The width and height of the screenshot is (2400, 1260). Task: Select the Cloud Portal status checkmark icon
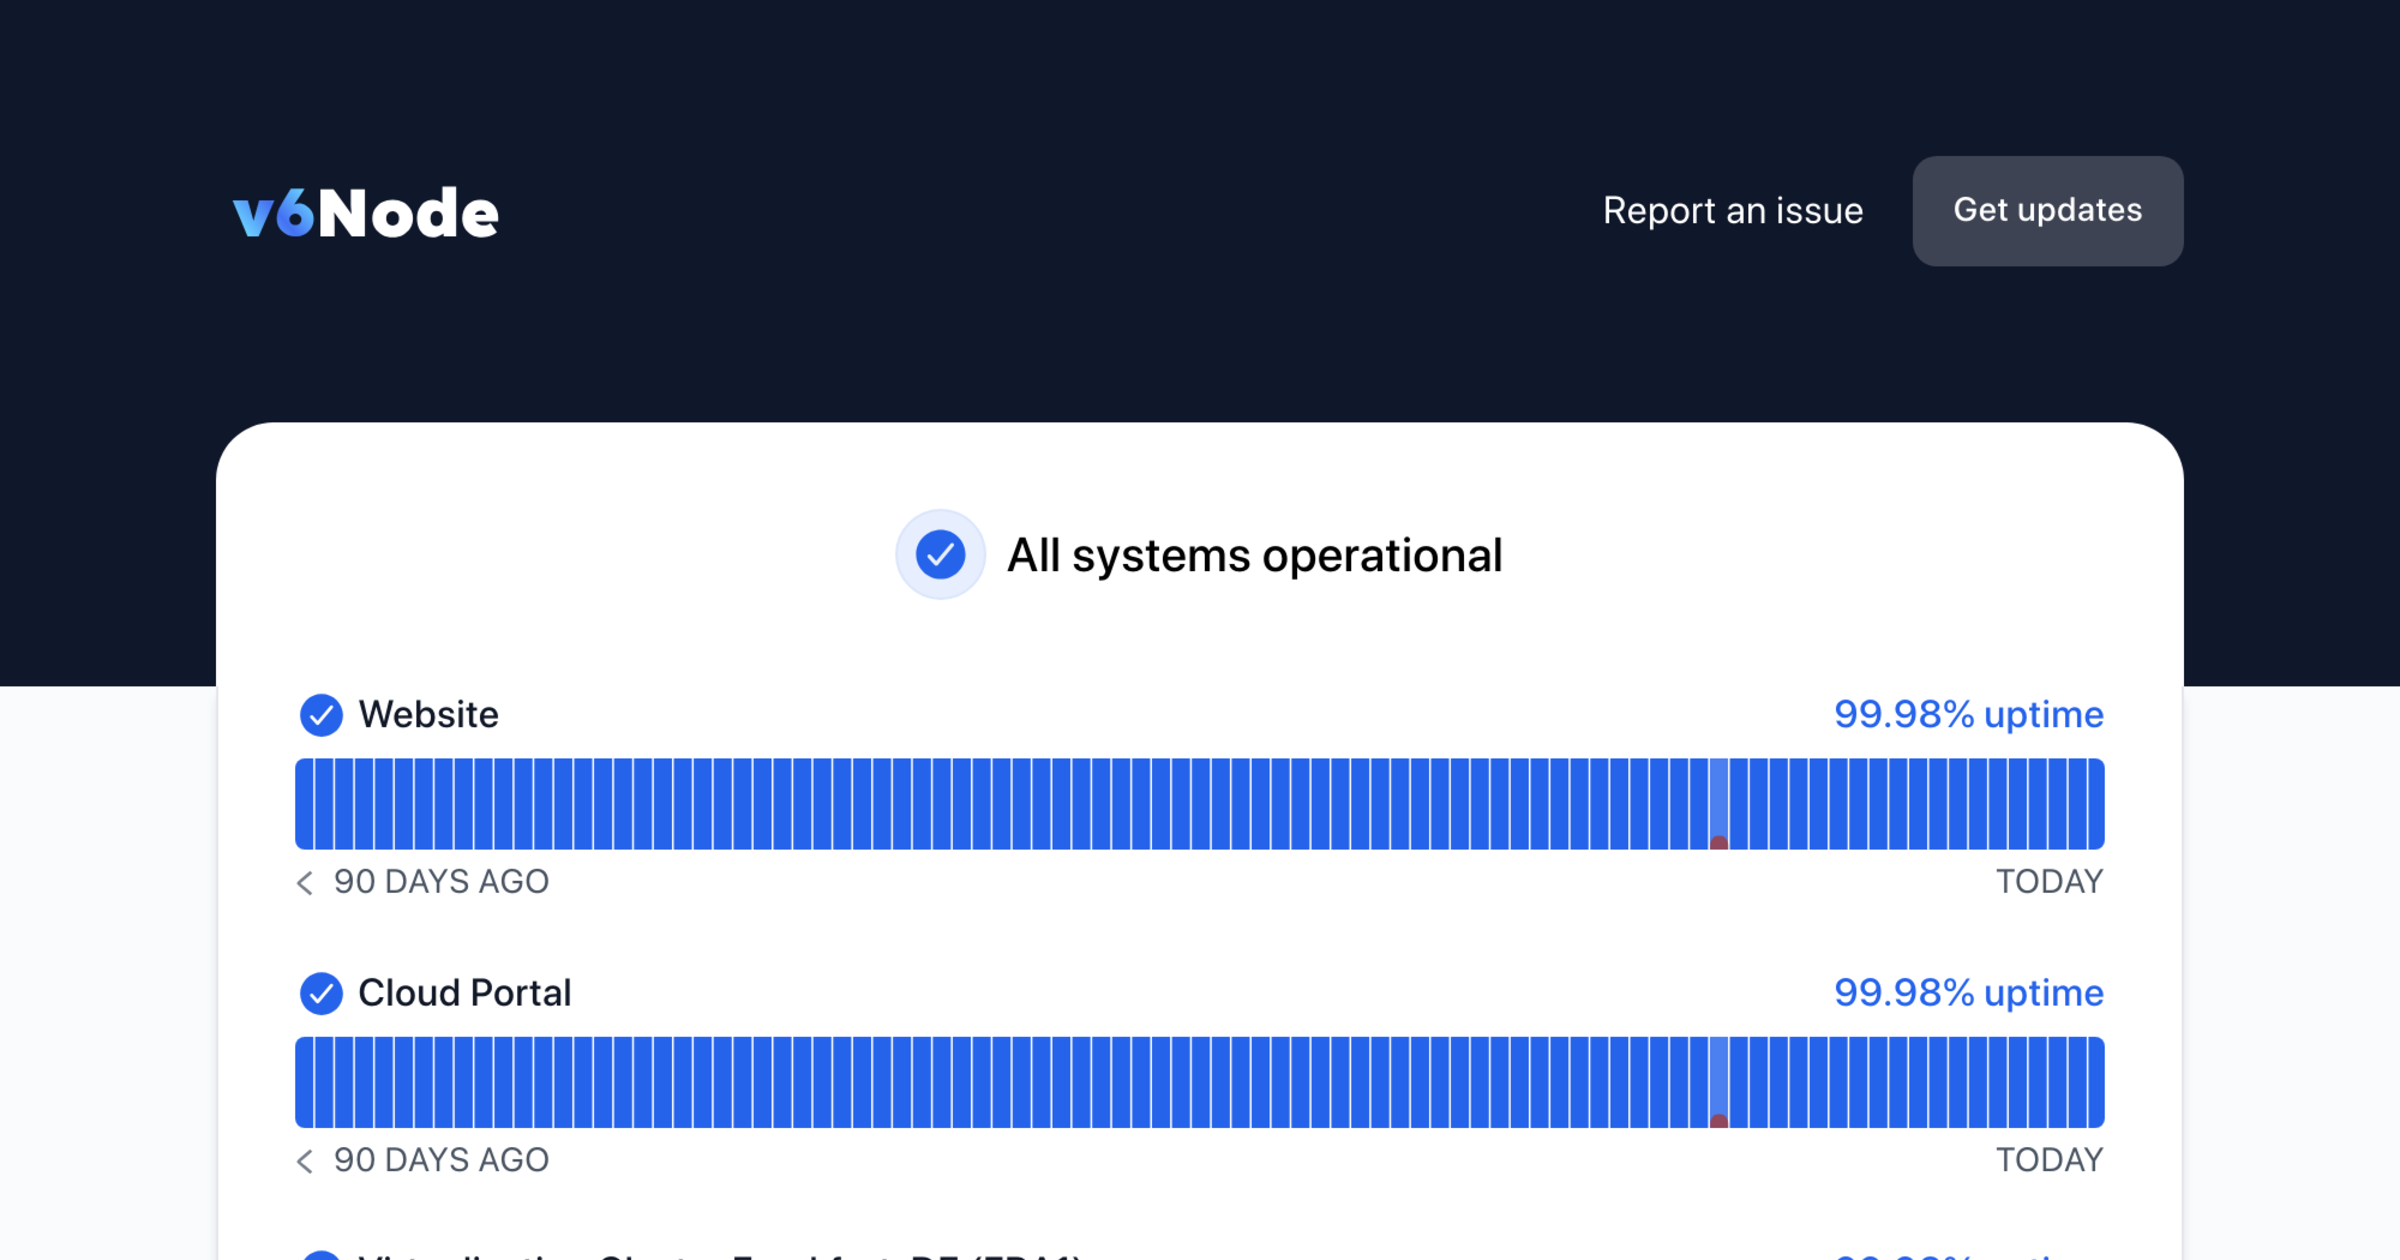tap(322, 993)
